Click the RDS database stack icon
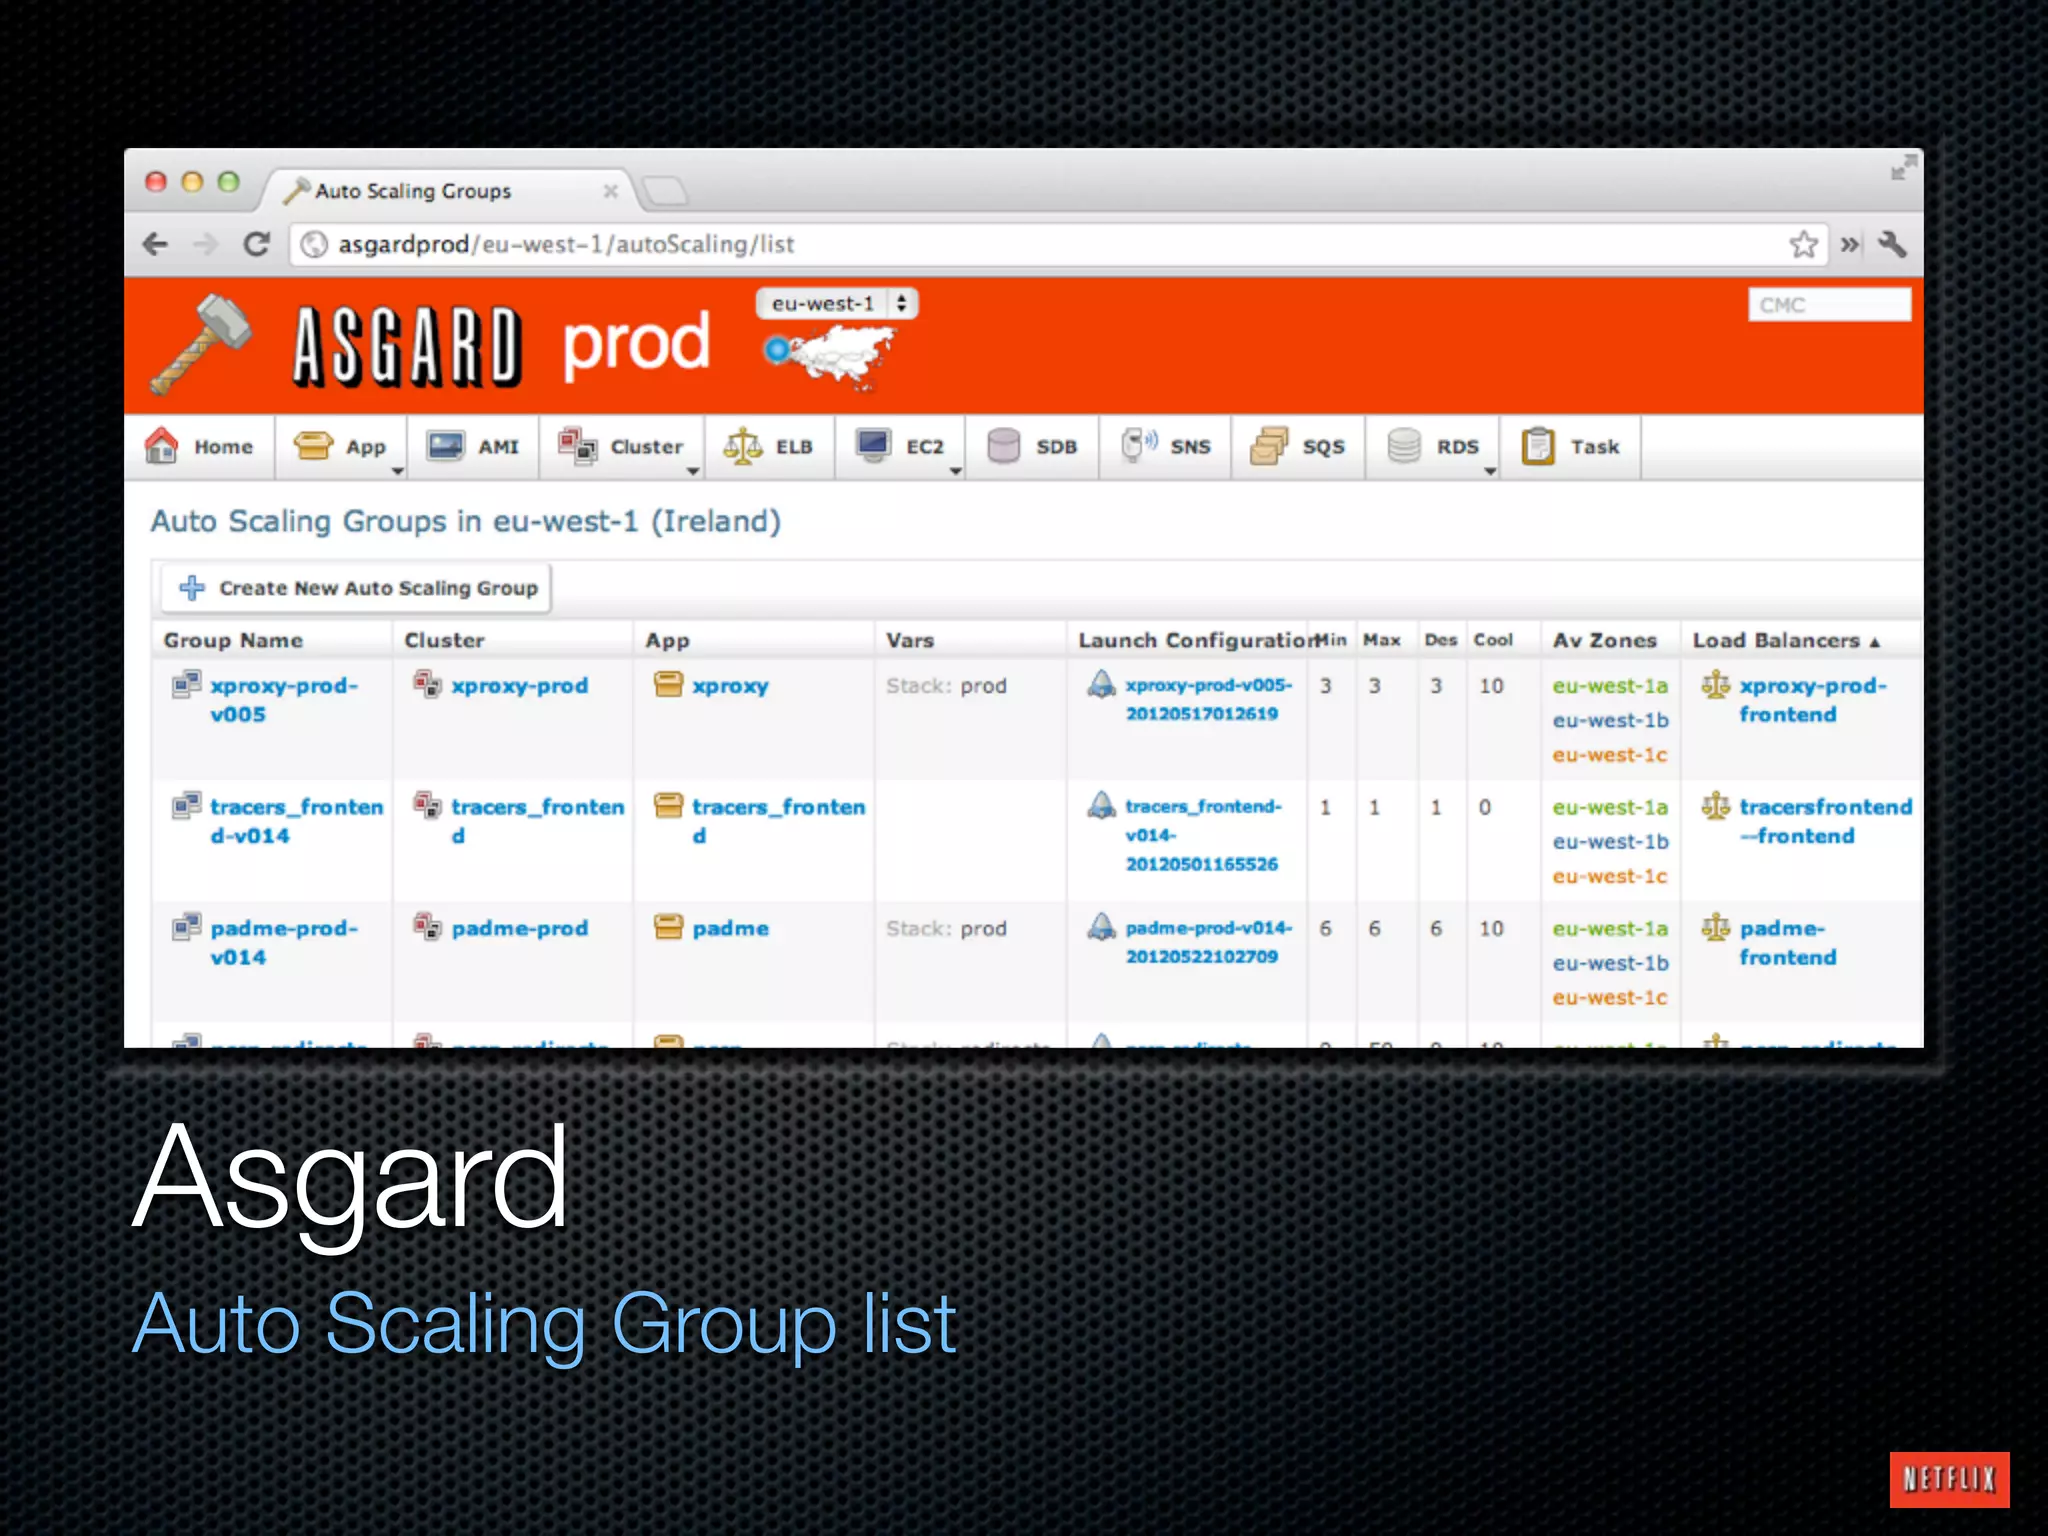 tap(1404, 446)
